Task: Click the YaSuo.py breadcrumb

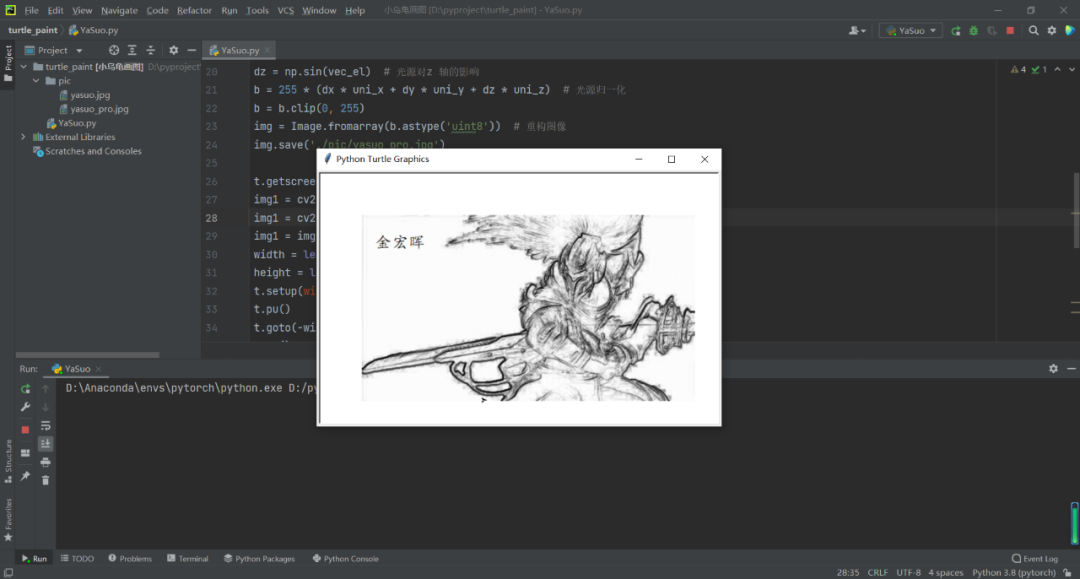Action: 94,30
